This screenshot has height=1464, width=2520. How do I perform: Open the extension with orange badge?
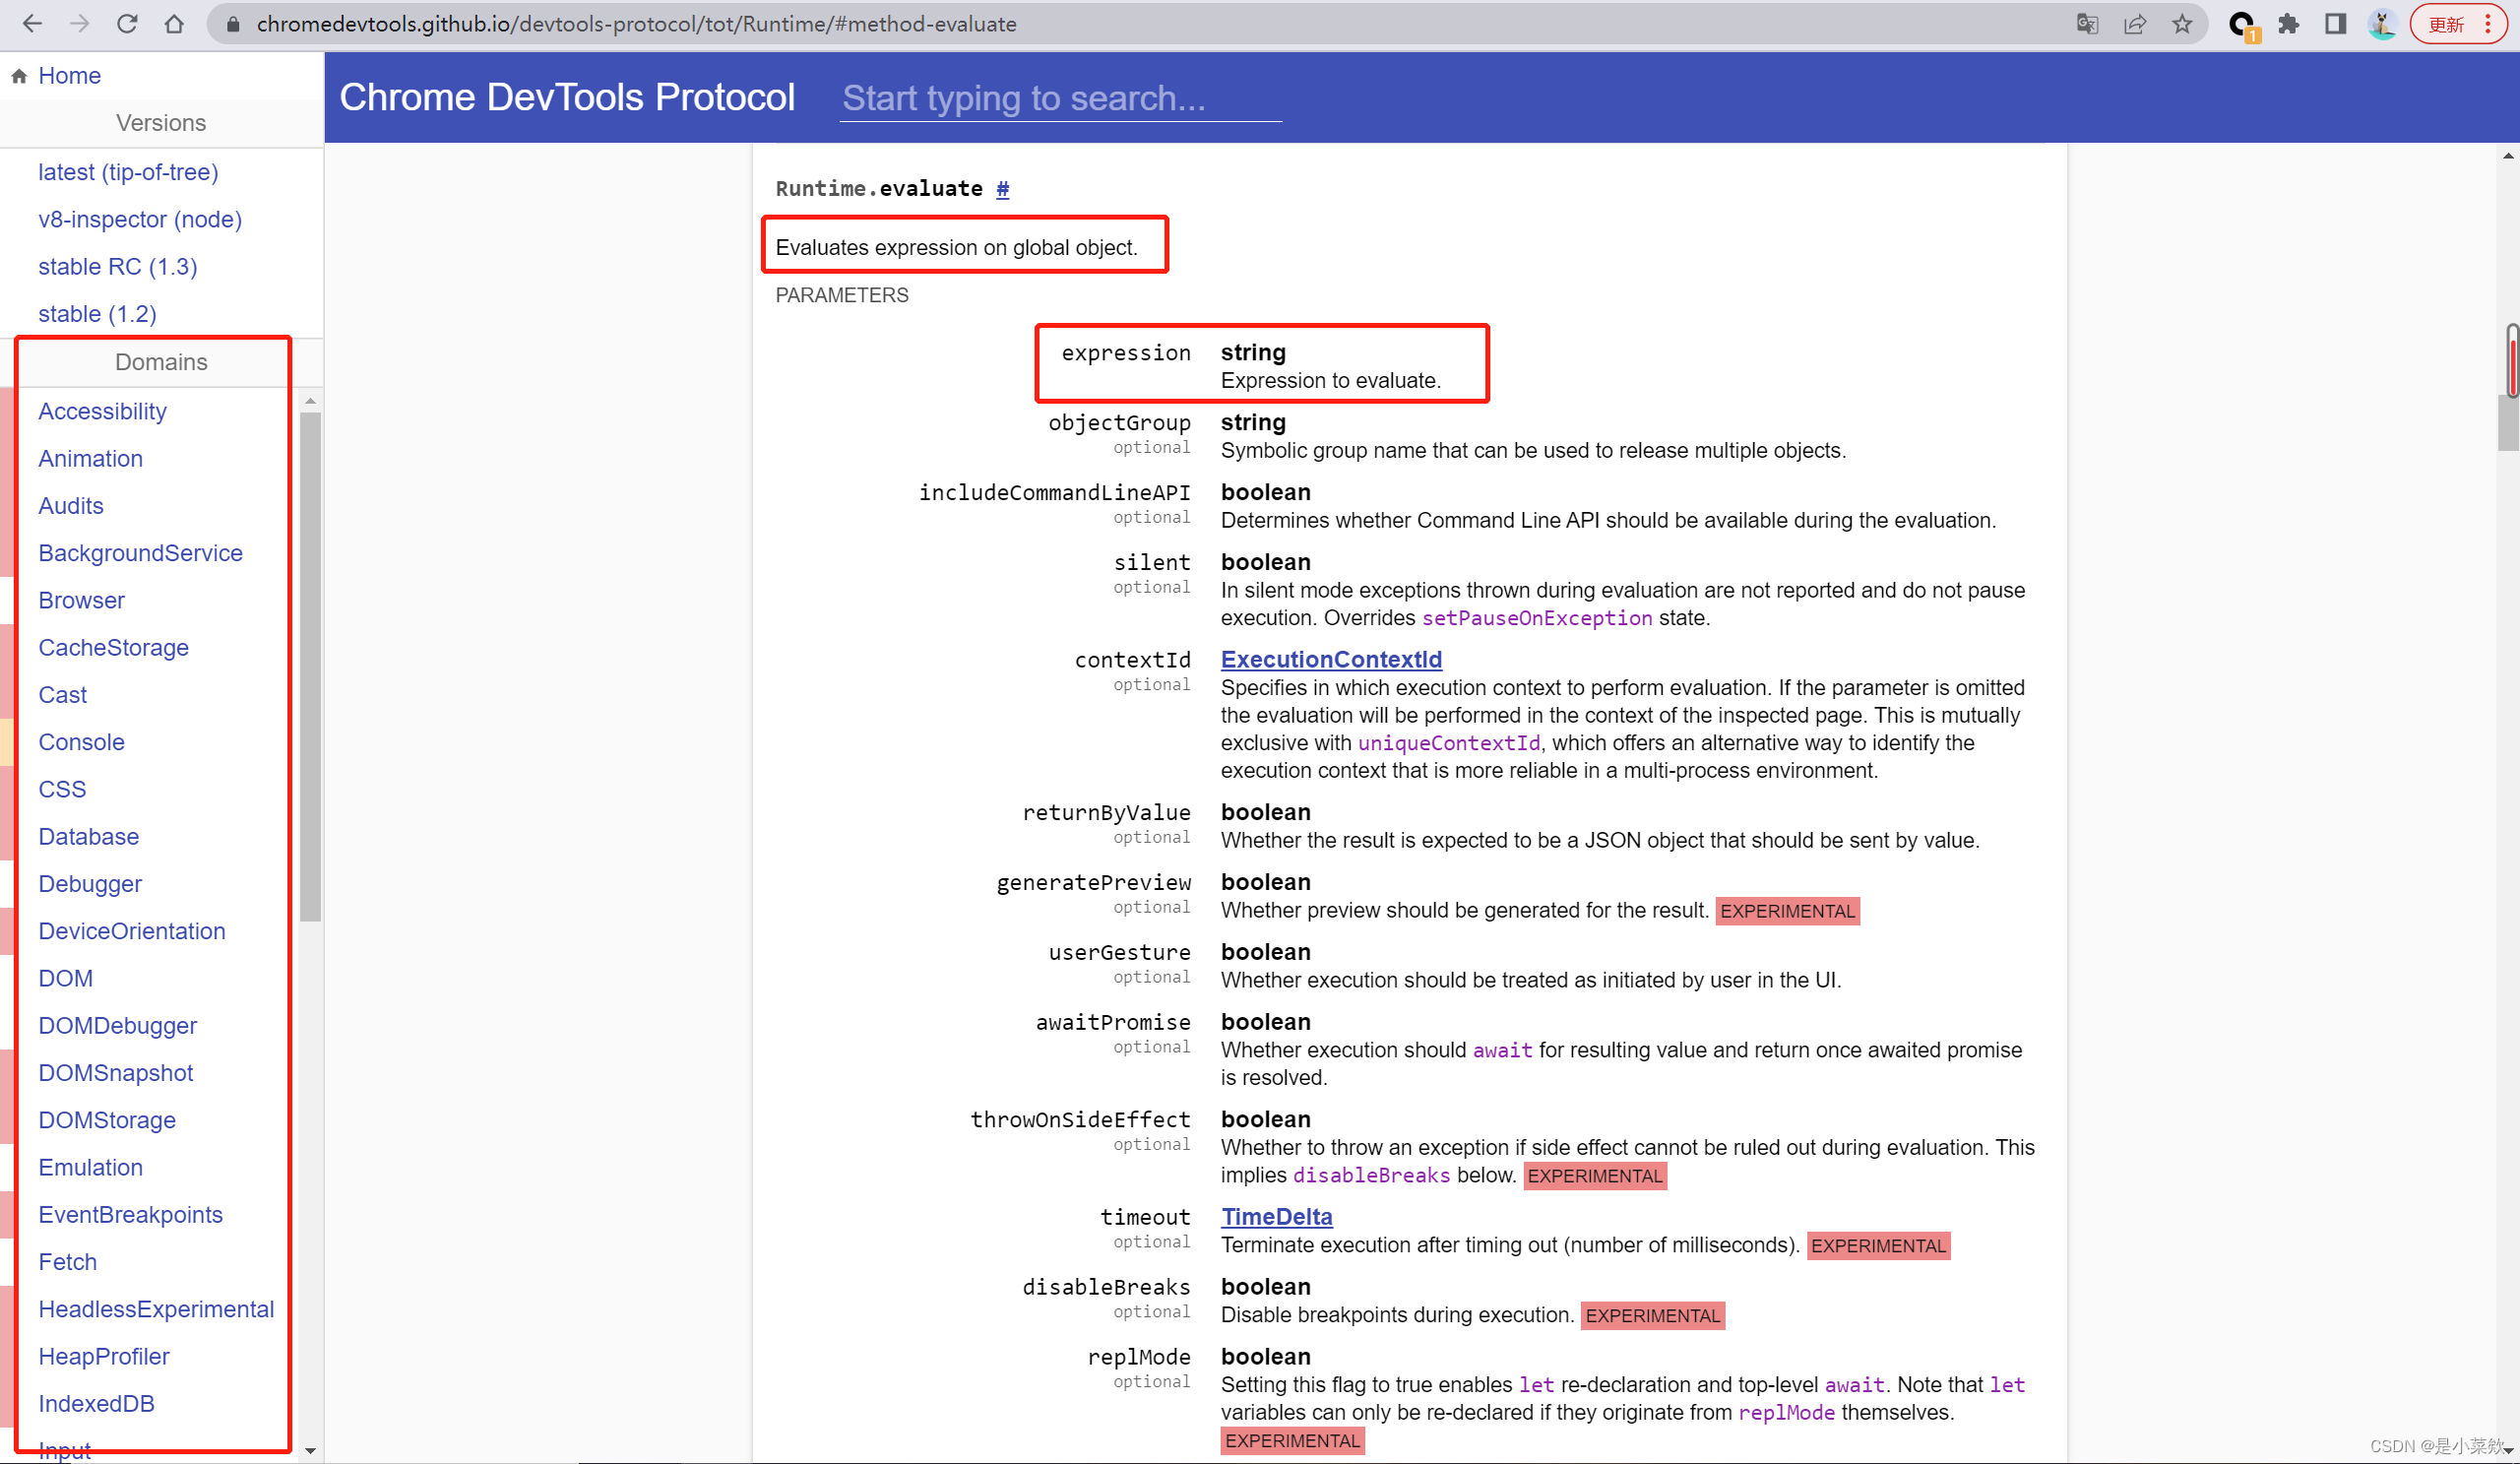(2242, 25)
